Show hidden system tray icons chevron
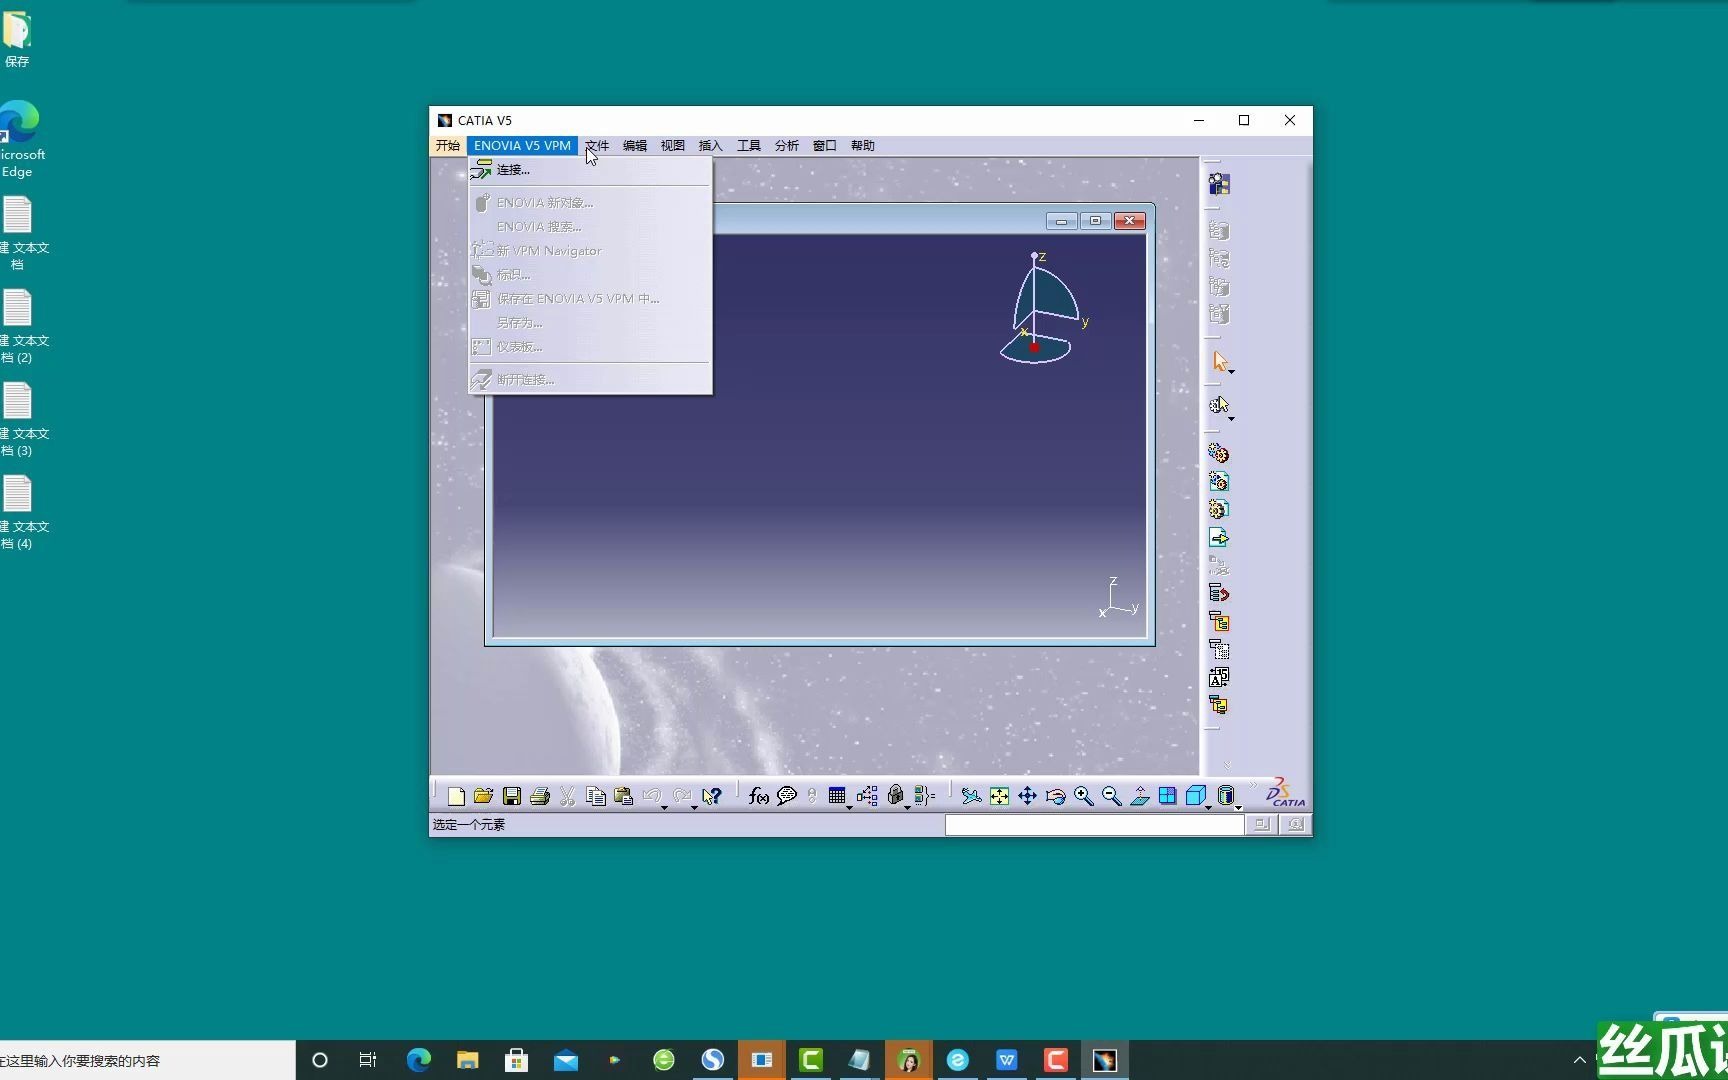This screenshot has height=1080, width=1728. click(x=1580, y=1060)
